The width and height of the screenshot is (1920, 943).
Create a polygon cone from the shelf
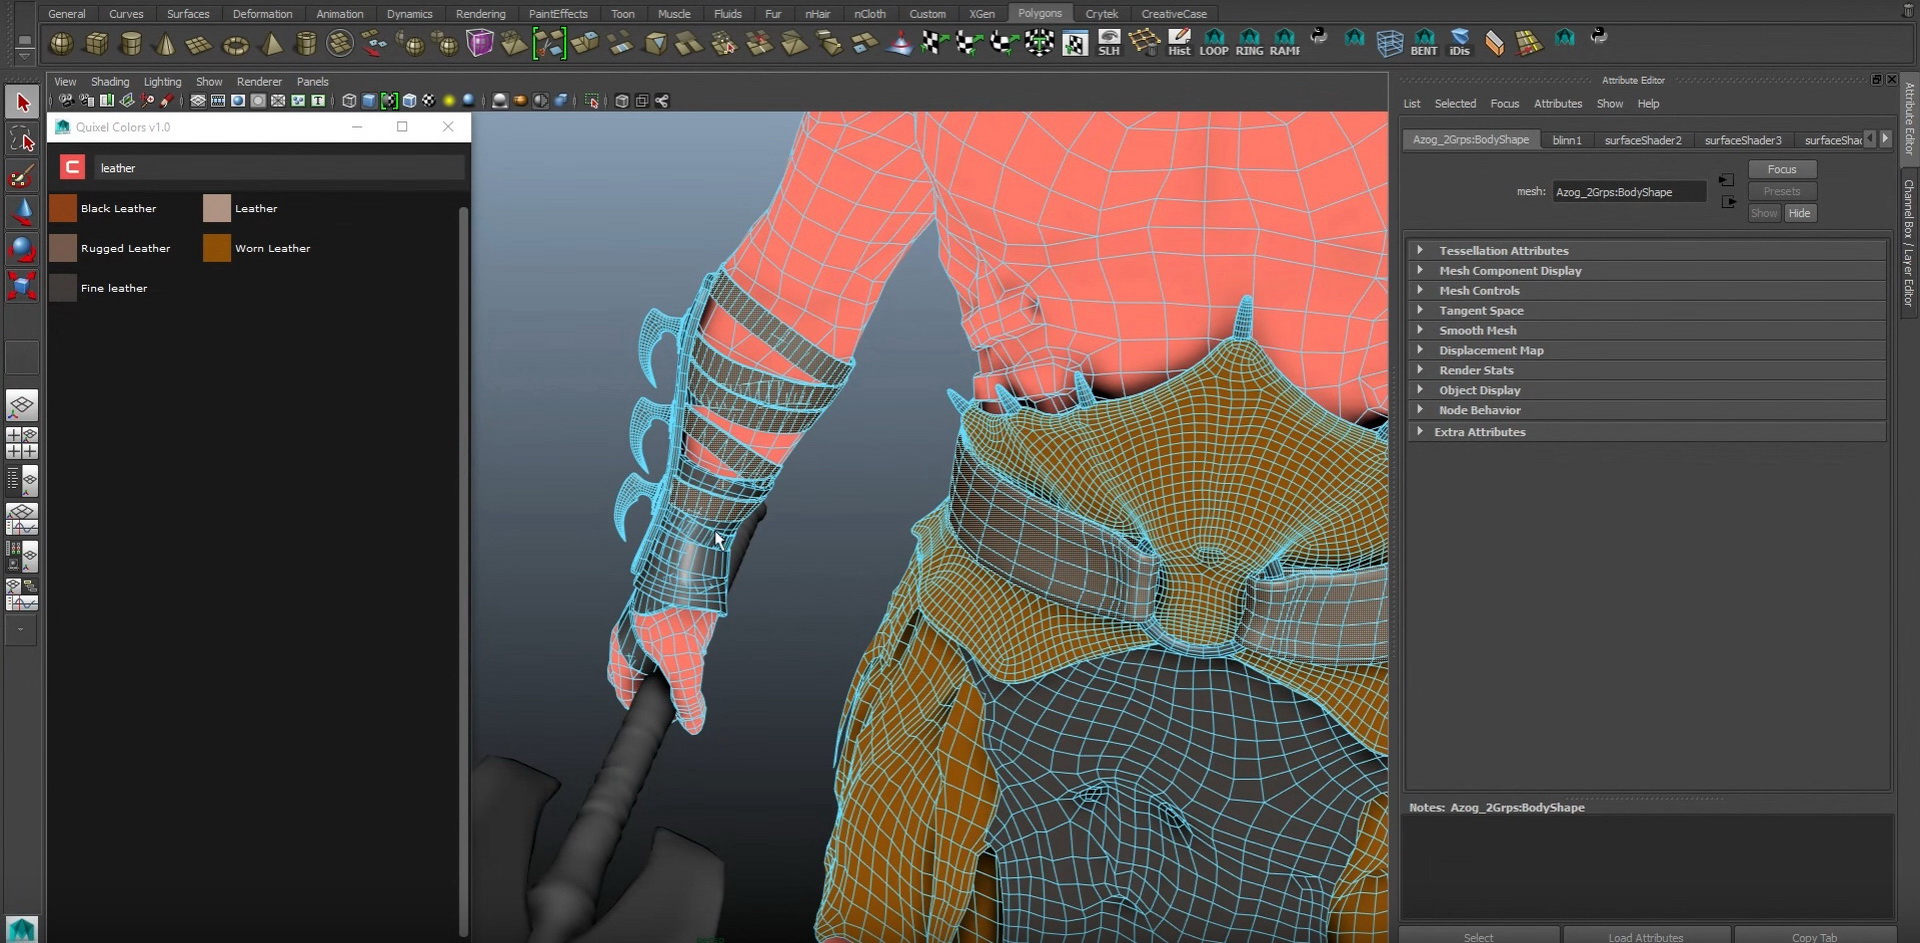tap(166, 44)
